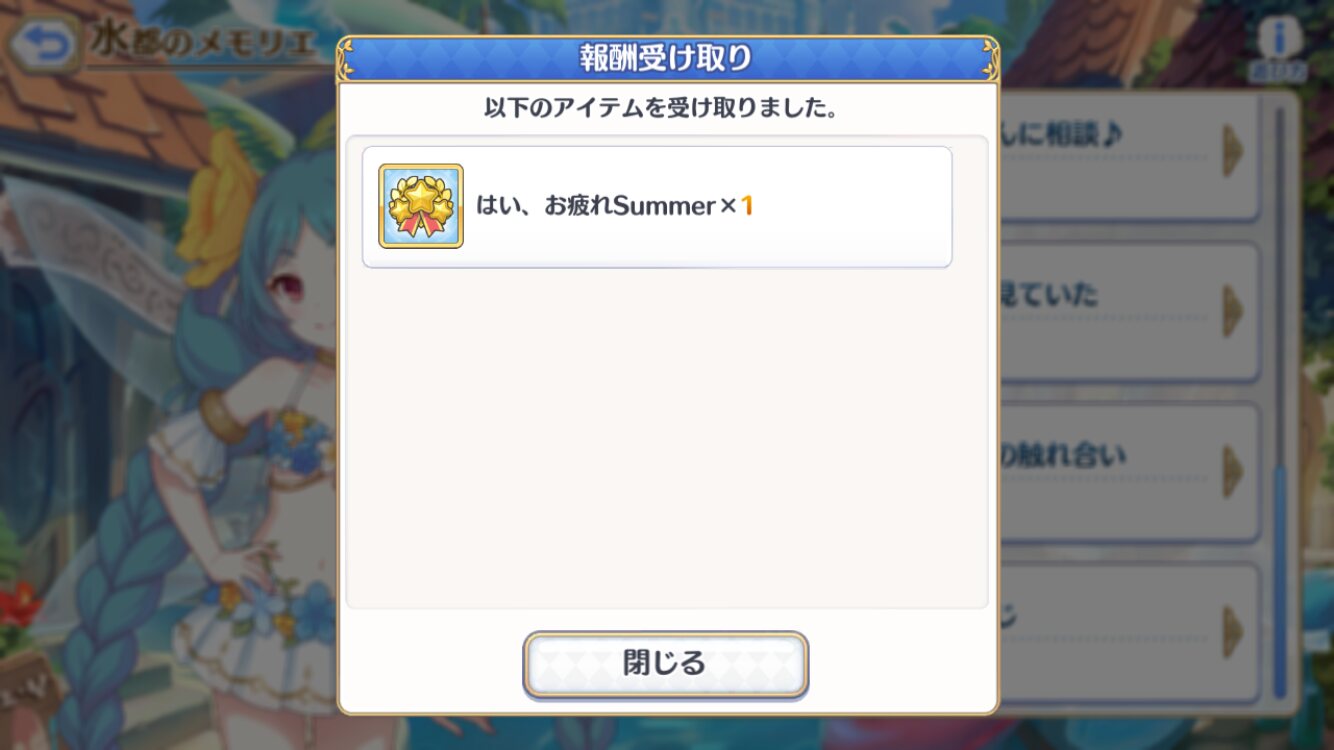This screenshot has height=750, width=1334.
Task: Click the ornate right corner of dialog header
Action: coord(986,58)
